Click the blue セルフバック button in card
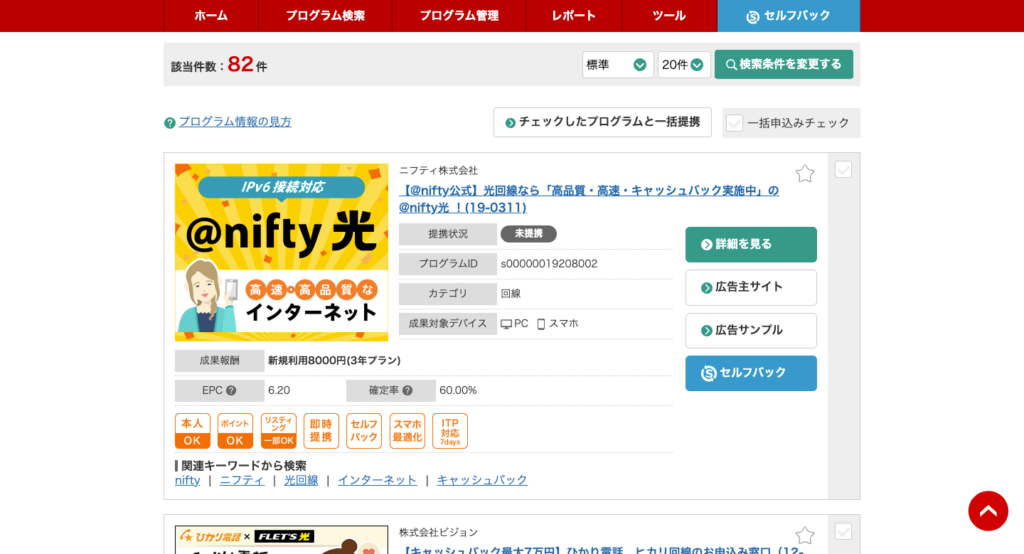1024x554 pixels. (x=751, y=373)
